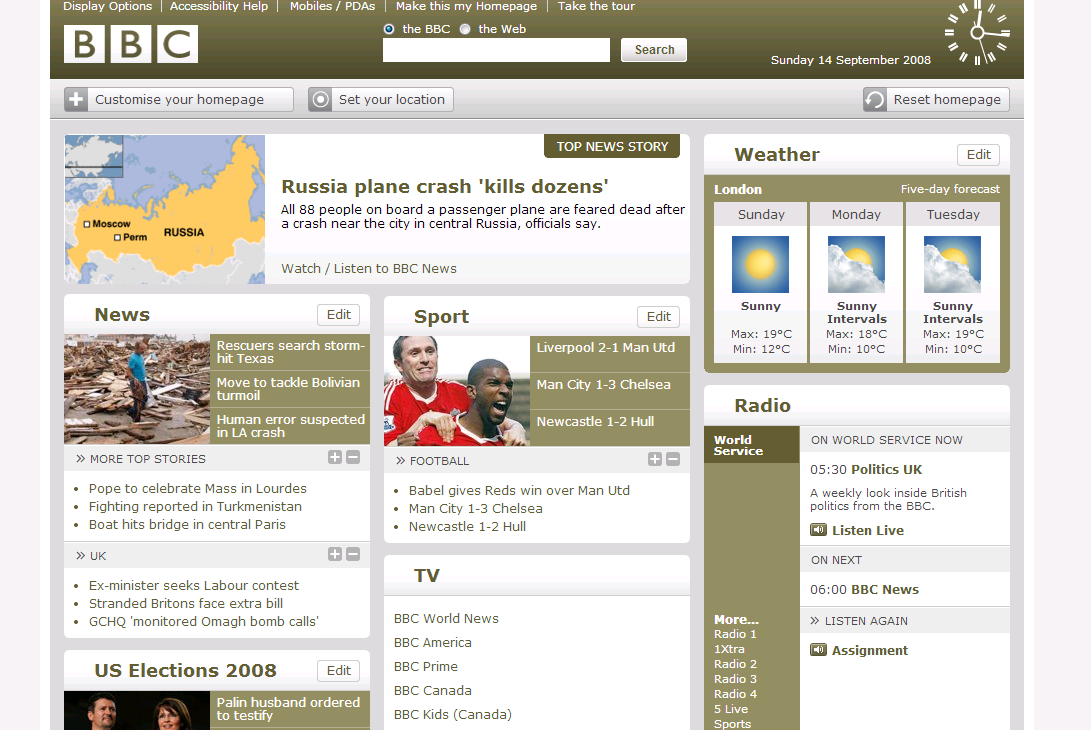Click Set your location button
This screenshot has height=730, width=1091.
click(x=381, y=100)
